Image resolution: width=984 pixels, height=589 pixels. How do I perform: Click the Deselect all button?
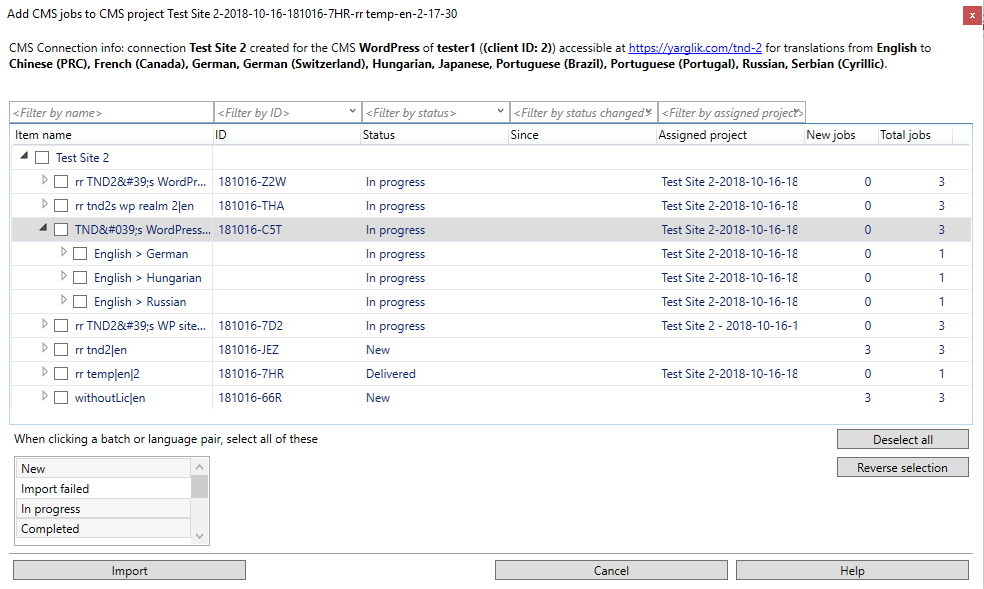(x=902, y=438)
